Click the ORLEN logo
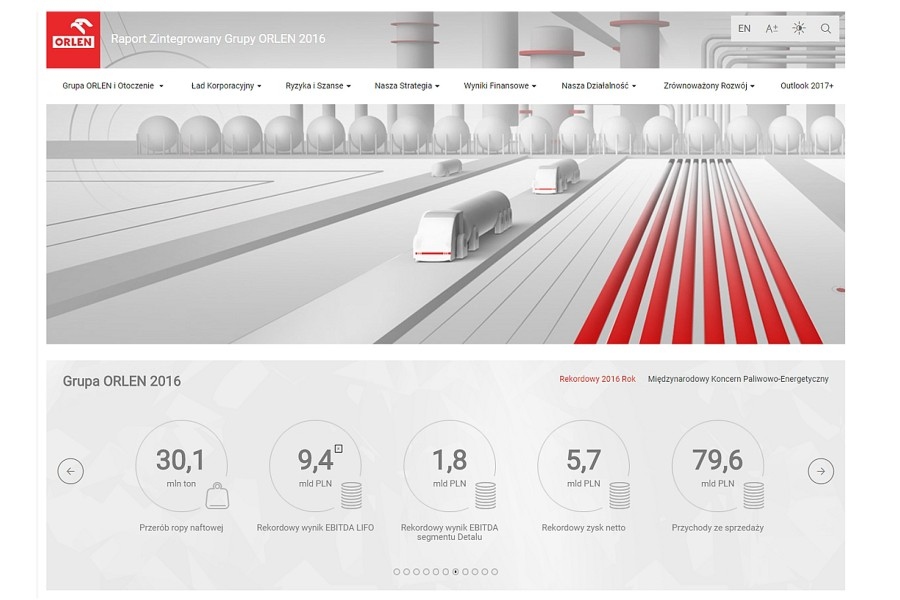 73,39
